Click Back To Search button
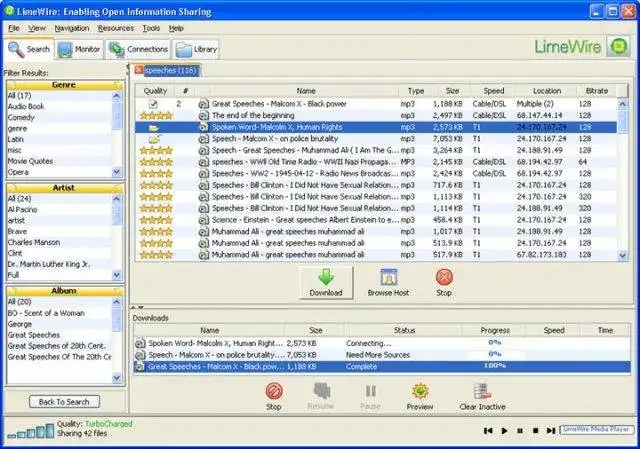Image resolution: width=640 pixels, height=449 pixels. pos(64,402)
